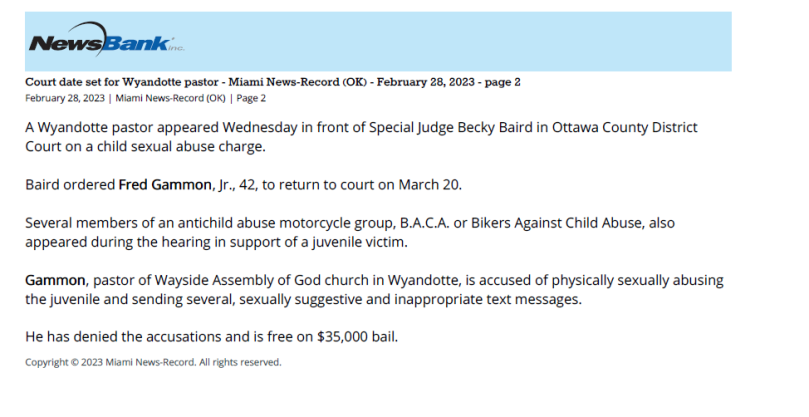Click the NewsBank logo
The image size is (809, 417).
(x=107, y=39)
